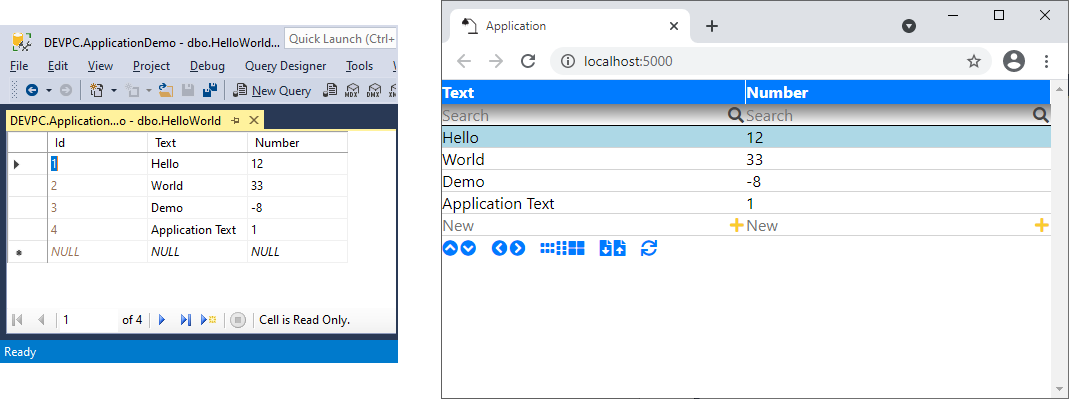1069x399 pixels.
Task: Open the File menu
Action: [x=19, y=66]
